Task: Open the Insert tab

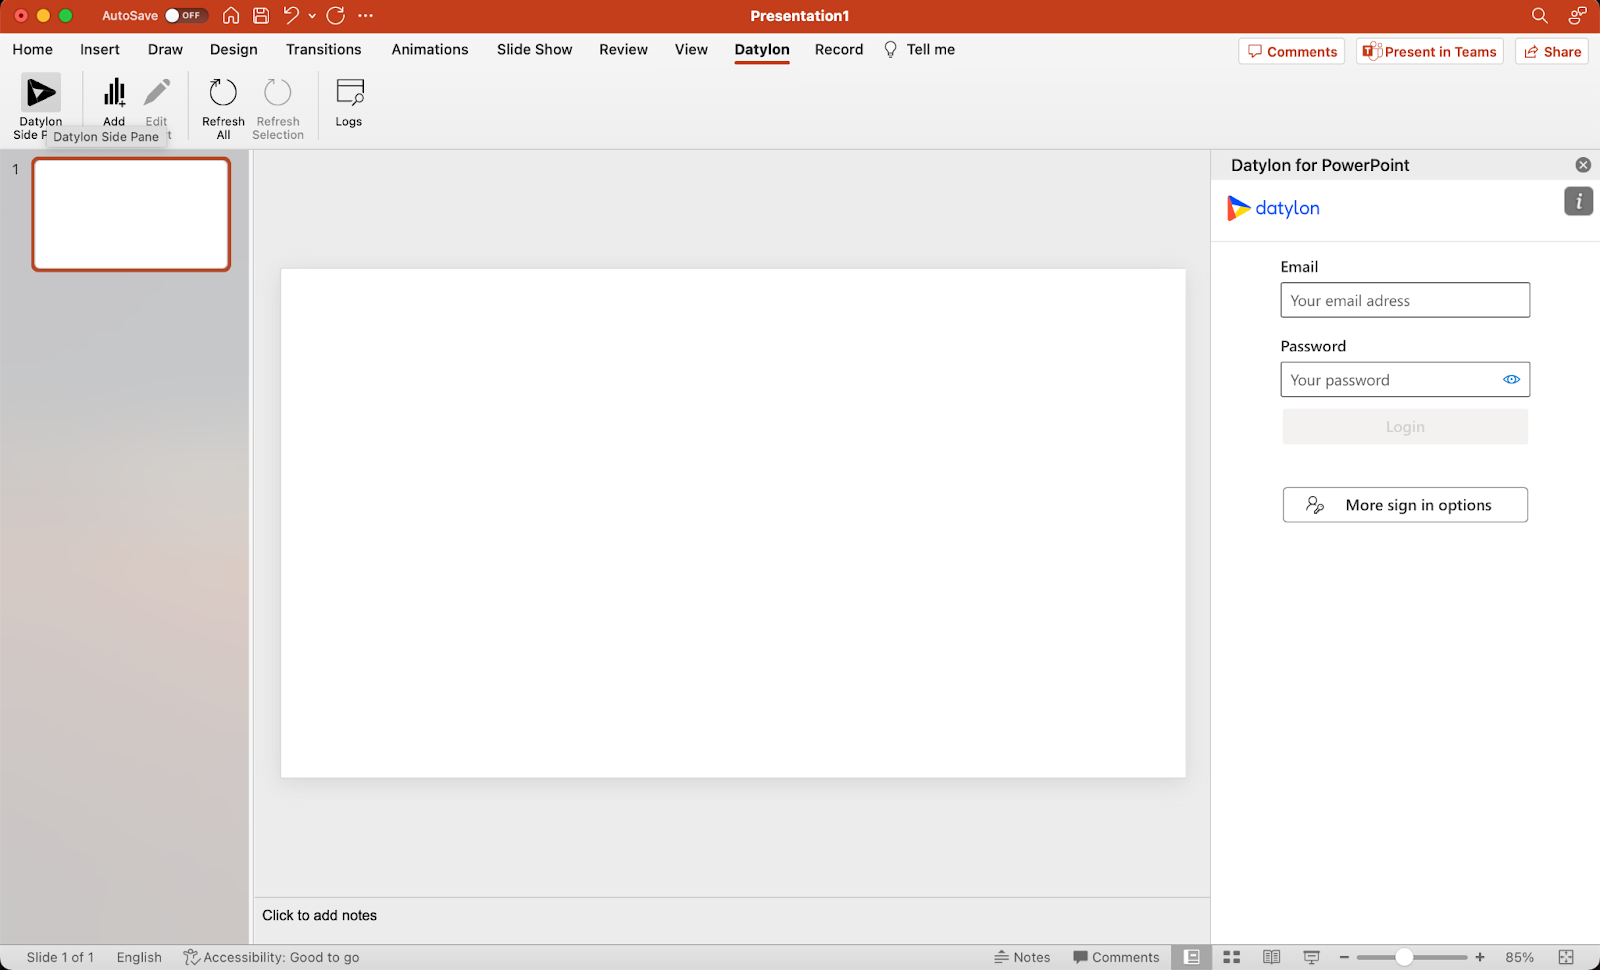Action: [x=100, y=49]
